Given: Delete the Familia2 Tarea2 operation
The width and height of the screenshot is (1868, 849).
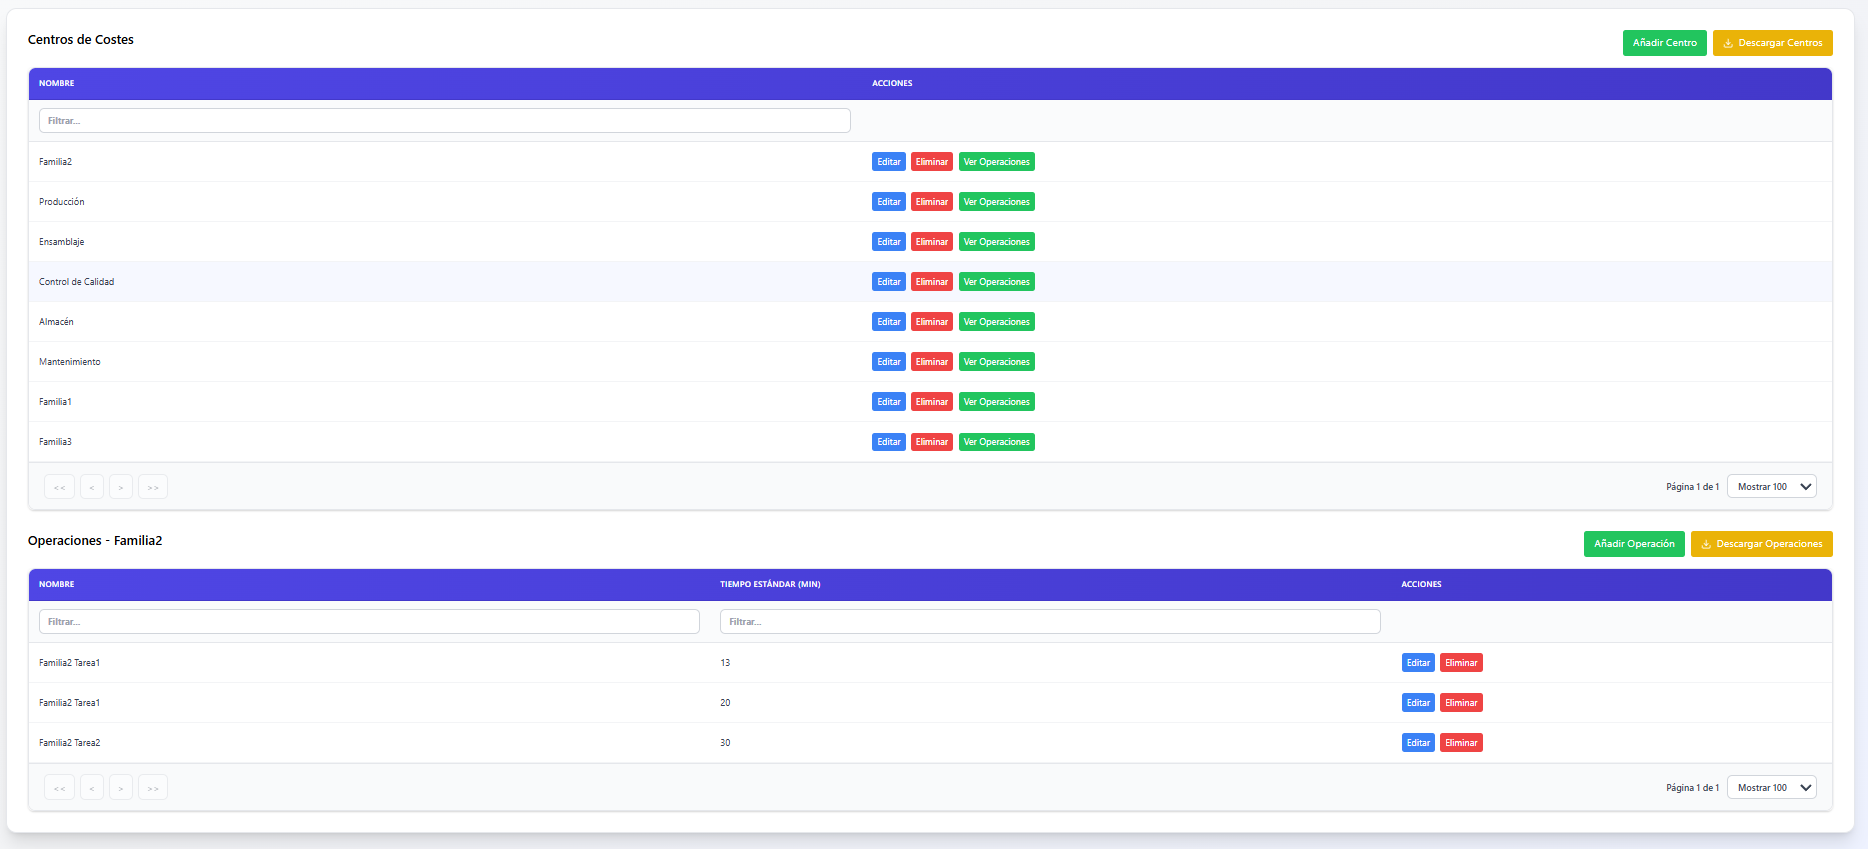Looking at the screenshot, I should click(1460, 743).
